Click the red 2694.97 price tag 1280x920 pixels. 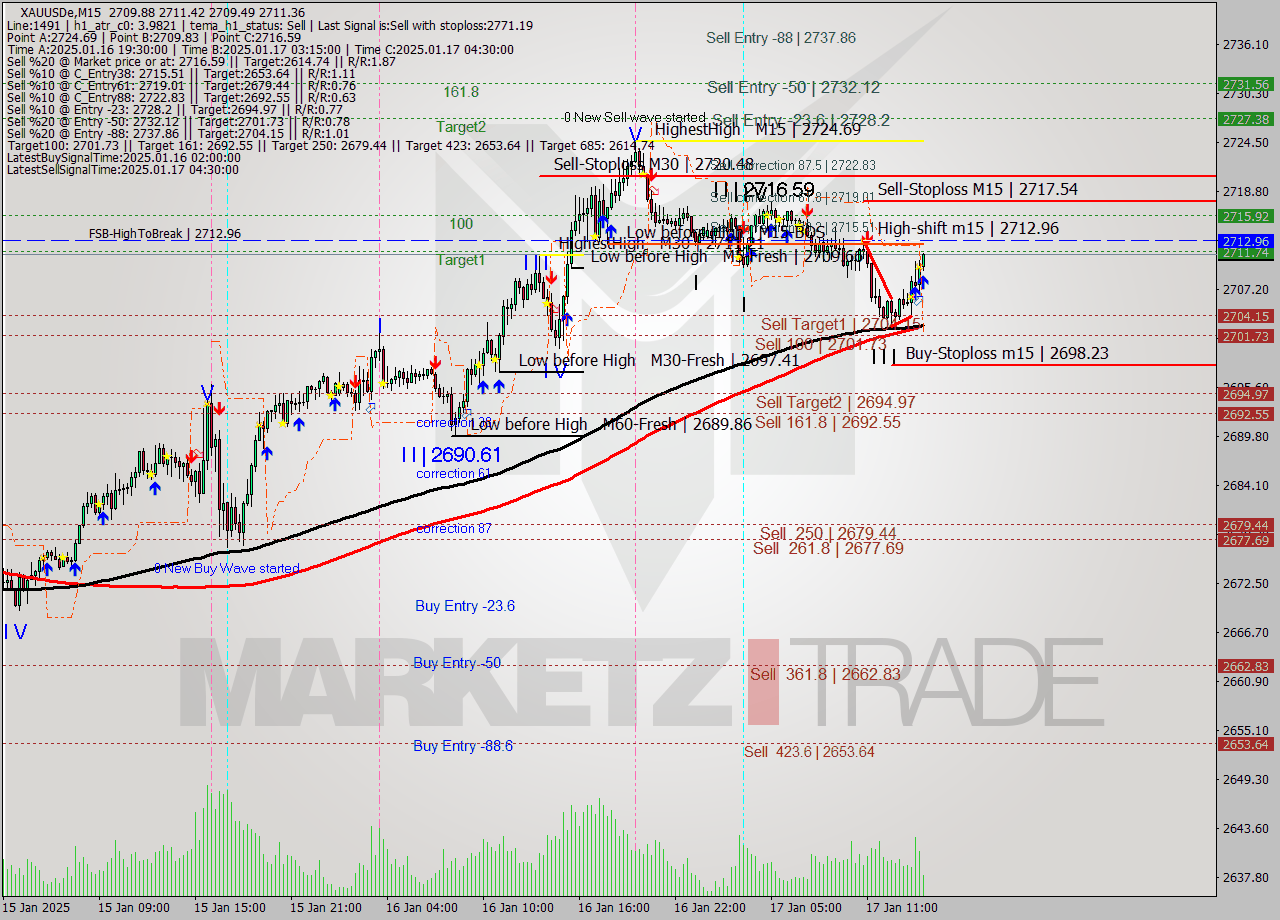tap(1245, 394)
